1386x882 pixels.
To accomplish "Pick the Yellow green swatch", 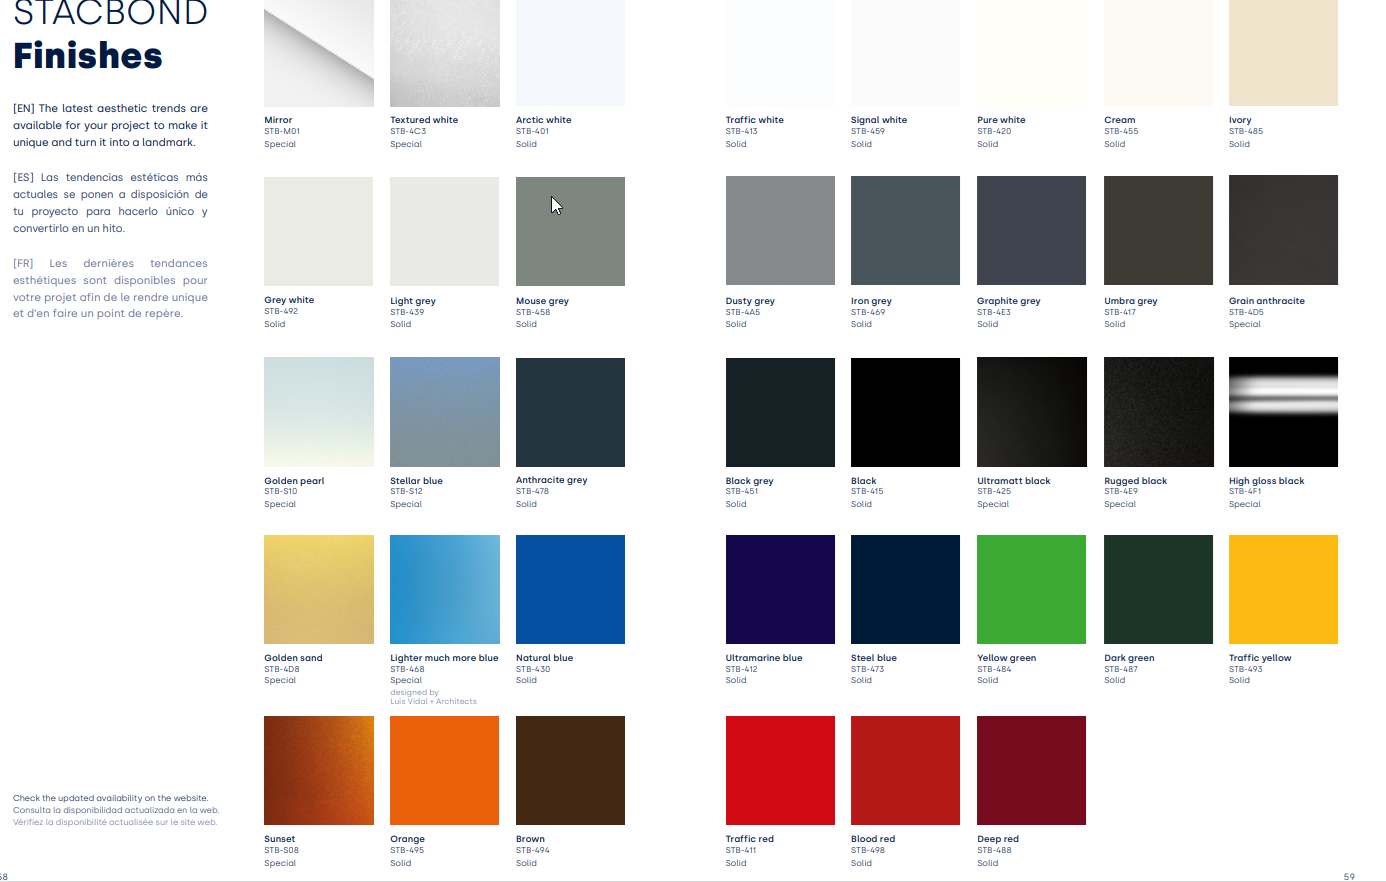I will [1031, 590].
